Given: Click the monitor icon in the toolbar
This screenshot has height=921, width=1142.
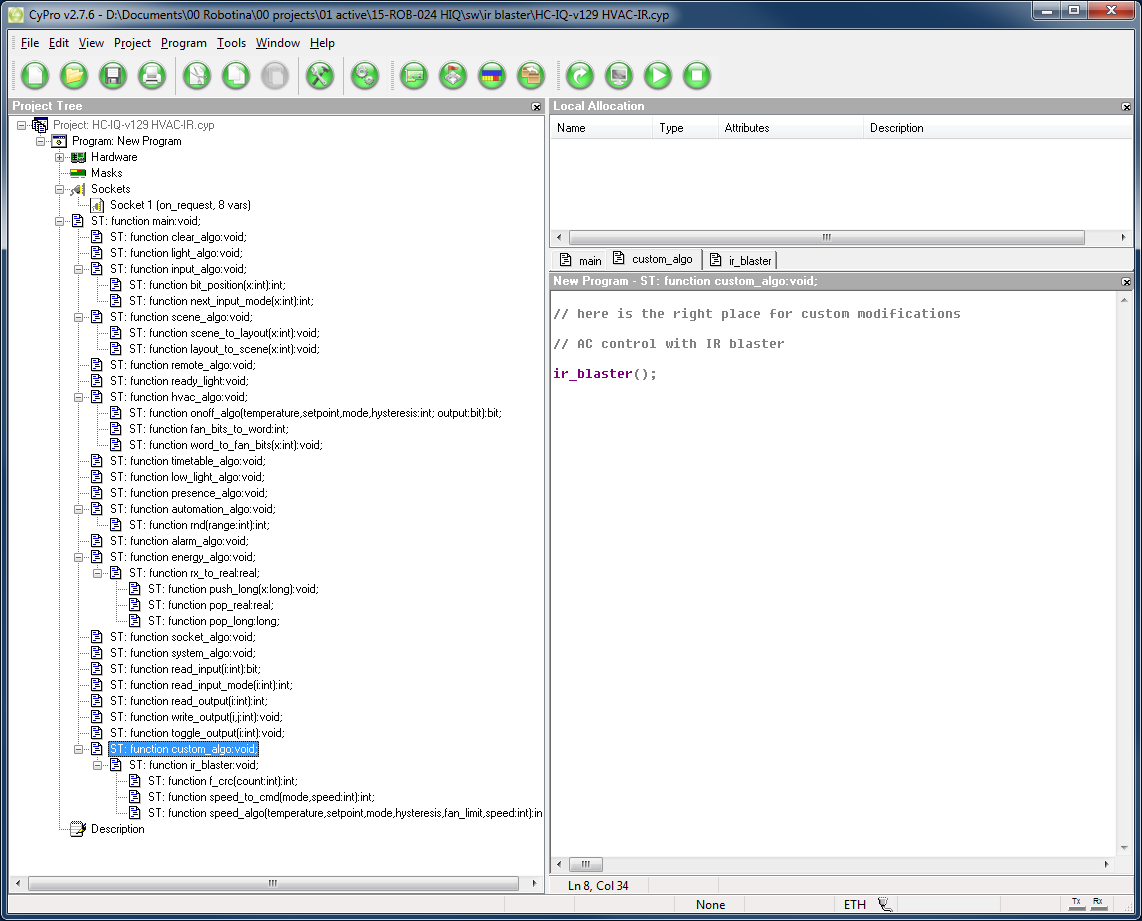Looking at the screenshot, I should point(619,76).
